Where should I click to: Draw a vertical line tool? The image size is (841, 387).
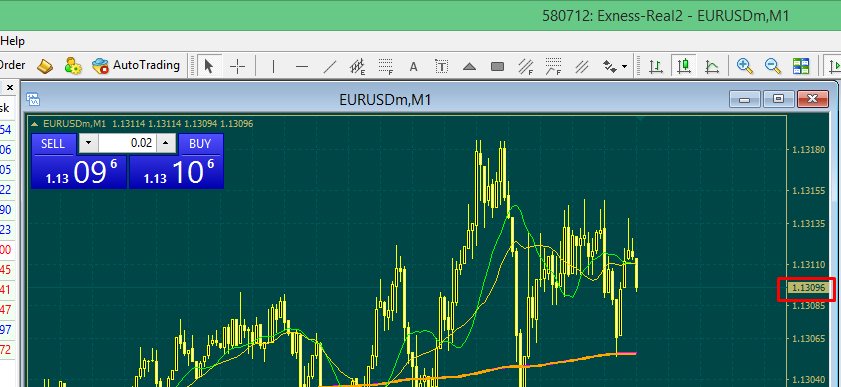tap(274, 66)
